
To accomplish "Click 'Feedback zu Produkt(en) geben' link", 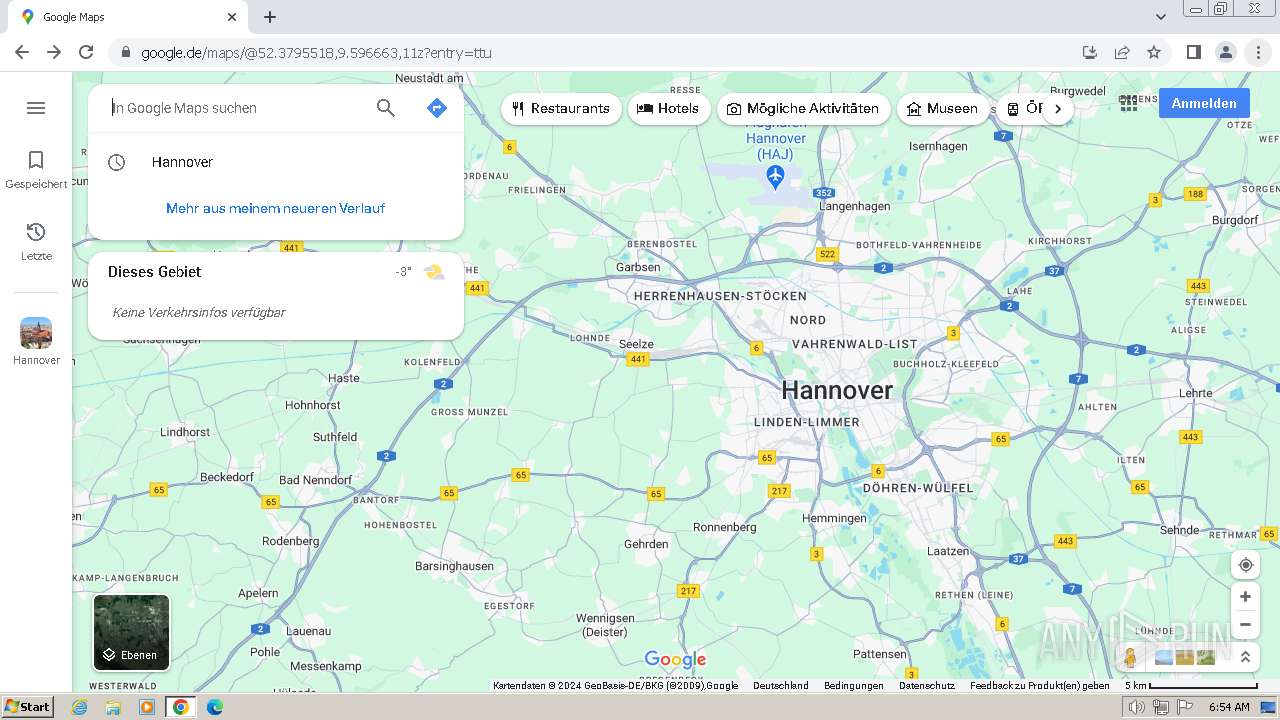I will coord(1040,686).
